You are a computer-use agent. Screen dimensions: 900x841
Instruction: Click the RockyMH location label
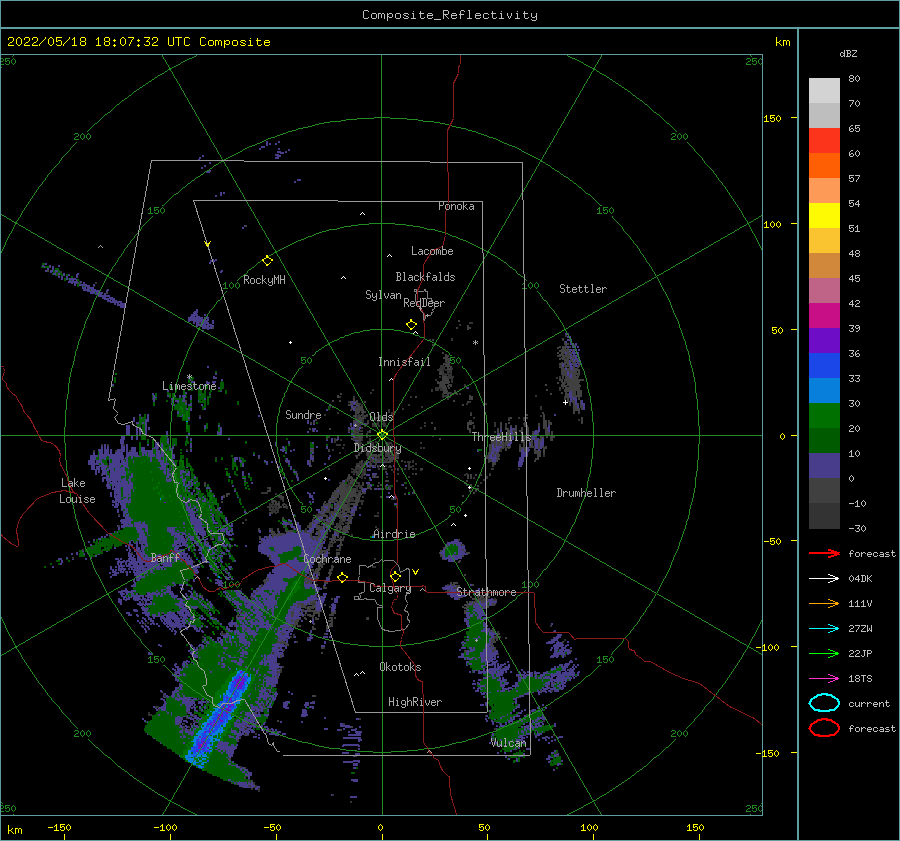[x=264, y=280]
